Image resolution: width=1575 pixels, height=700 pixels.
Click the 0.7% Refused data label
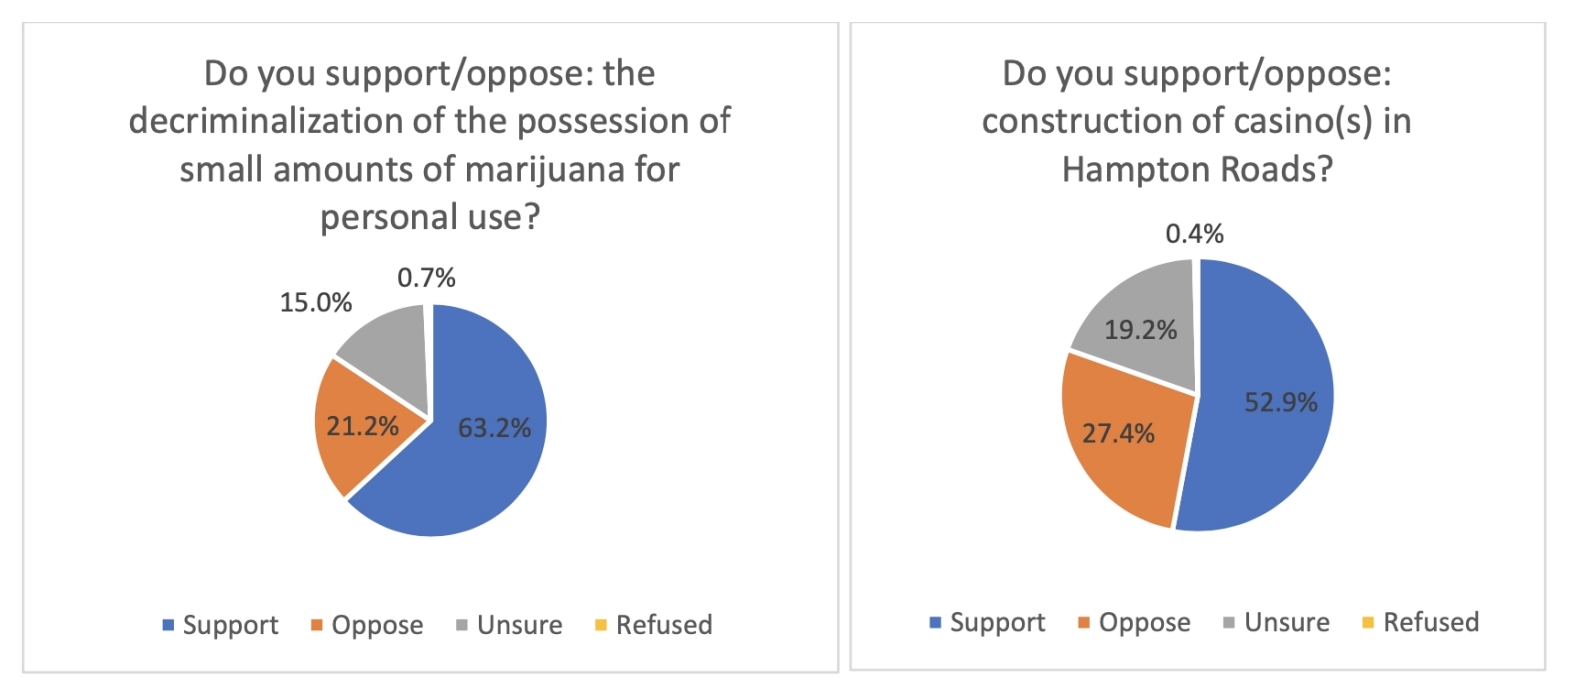click(426, 277)
